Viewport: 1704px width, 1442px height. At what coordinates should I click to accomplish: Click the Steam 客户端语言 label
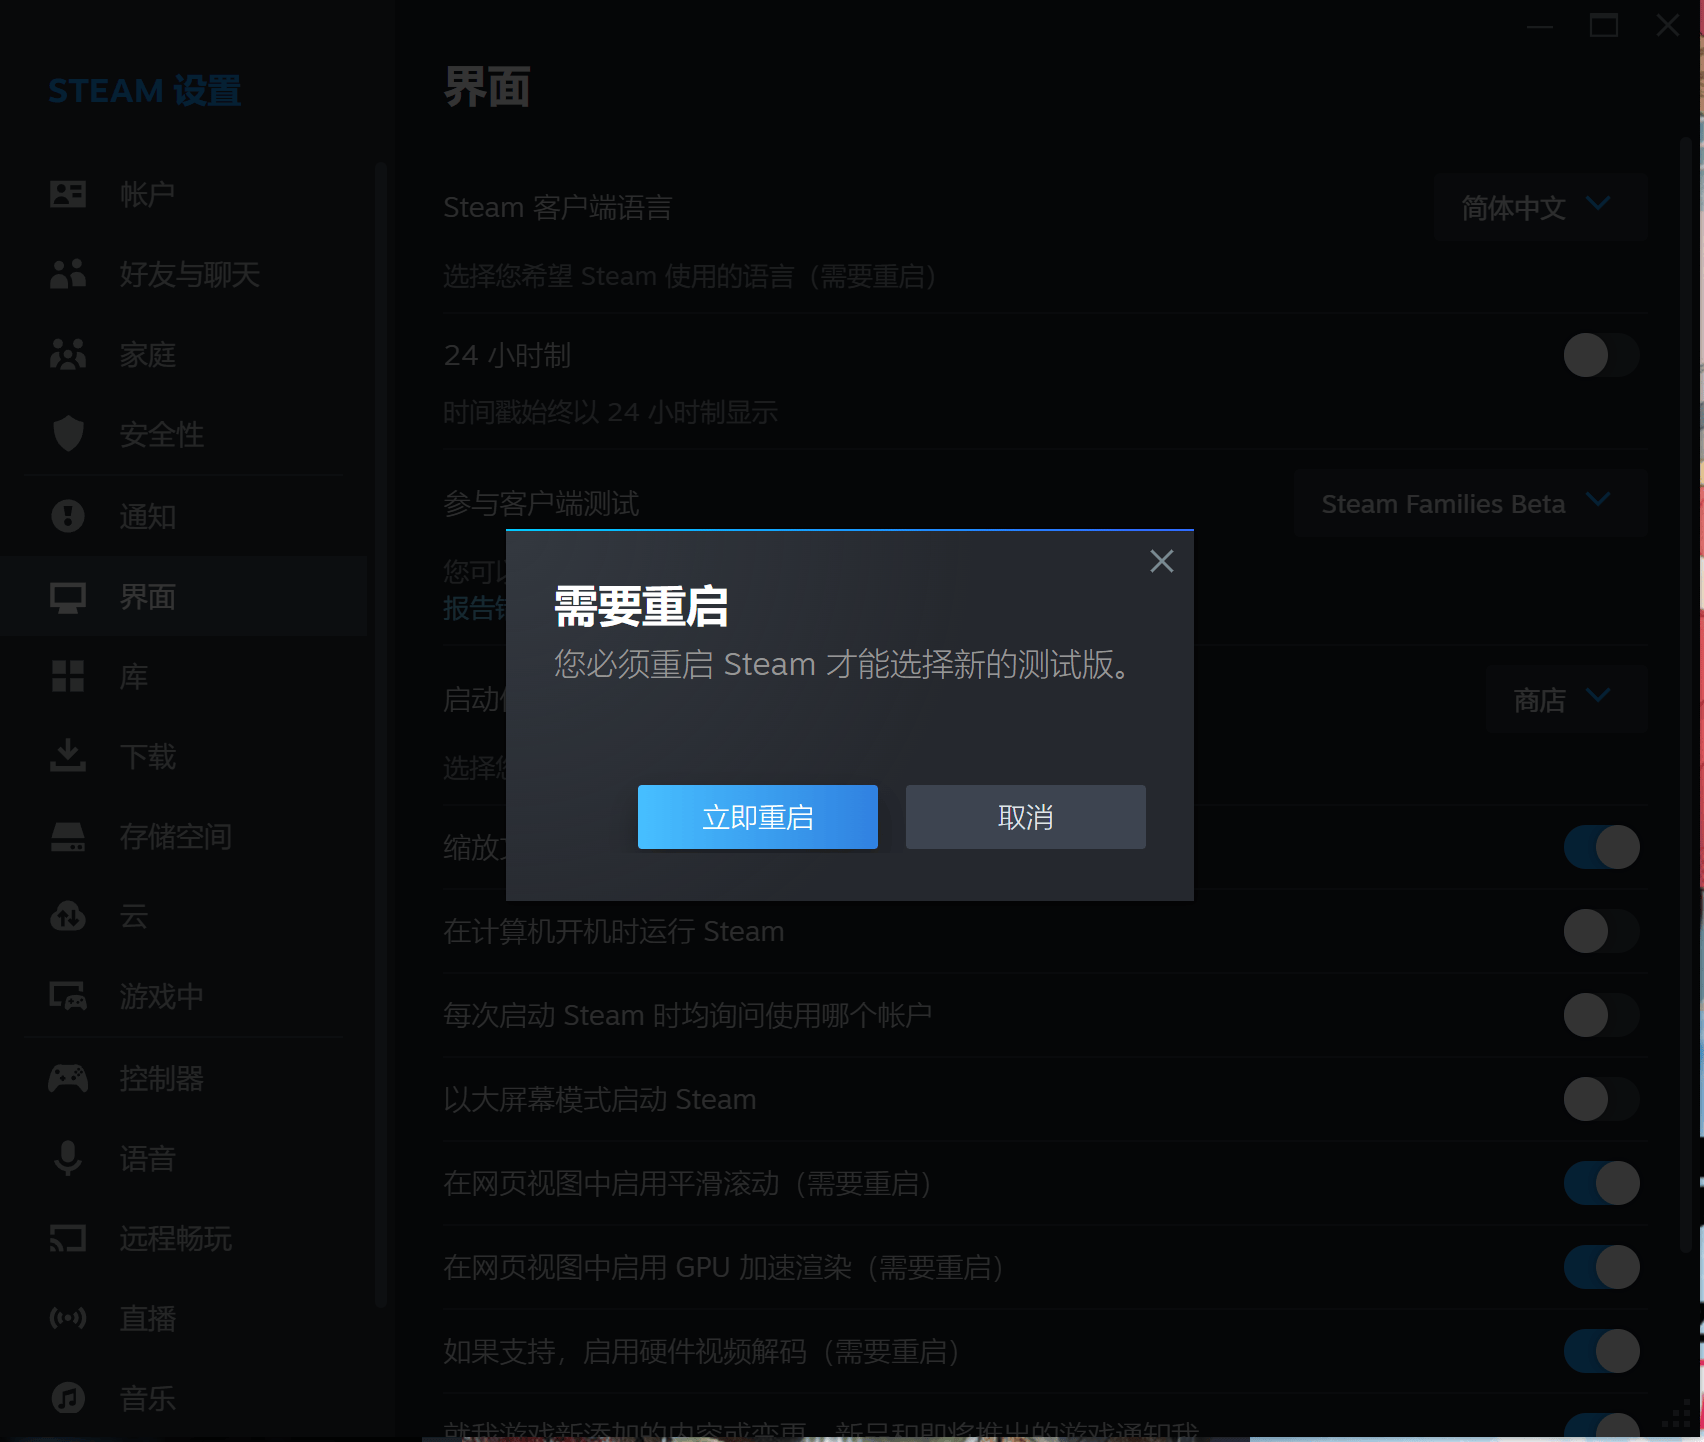pyautogui.click(x=557, y=207)
